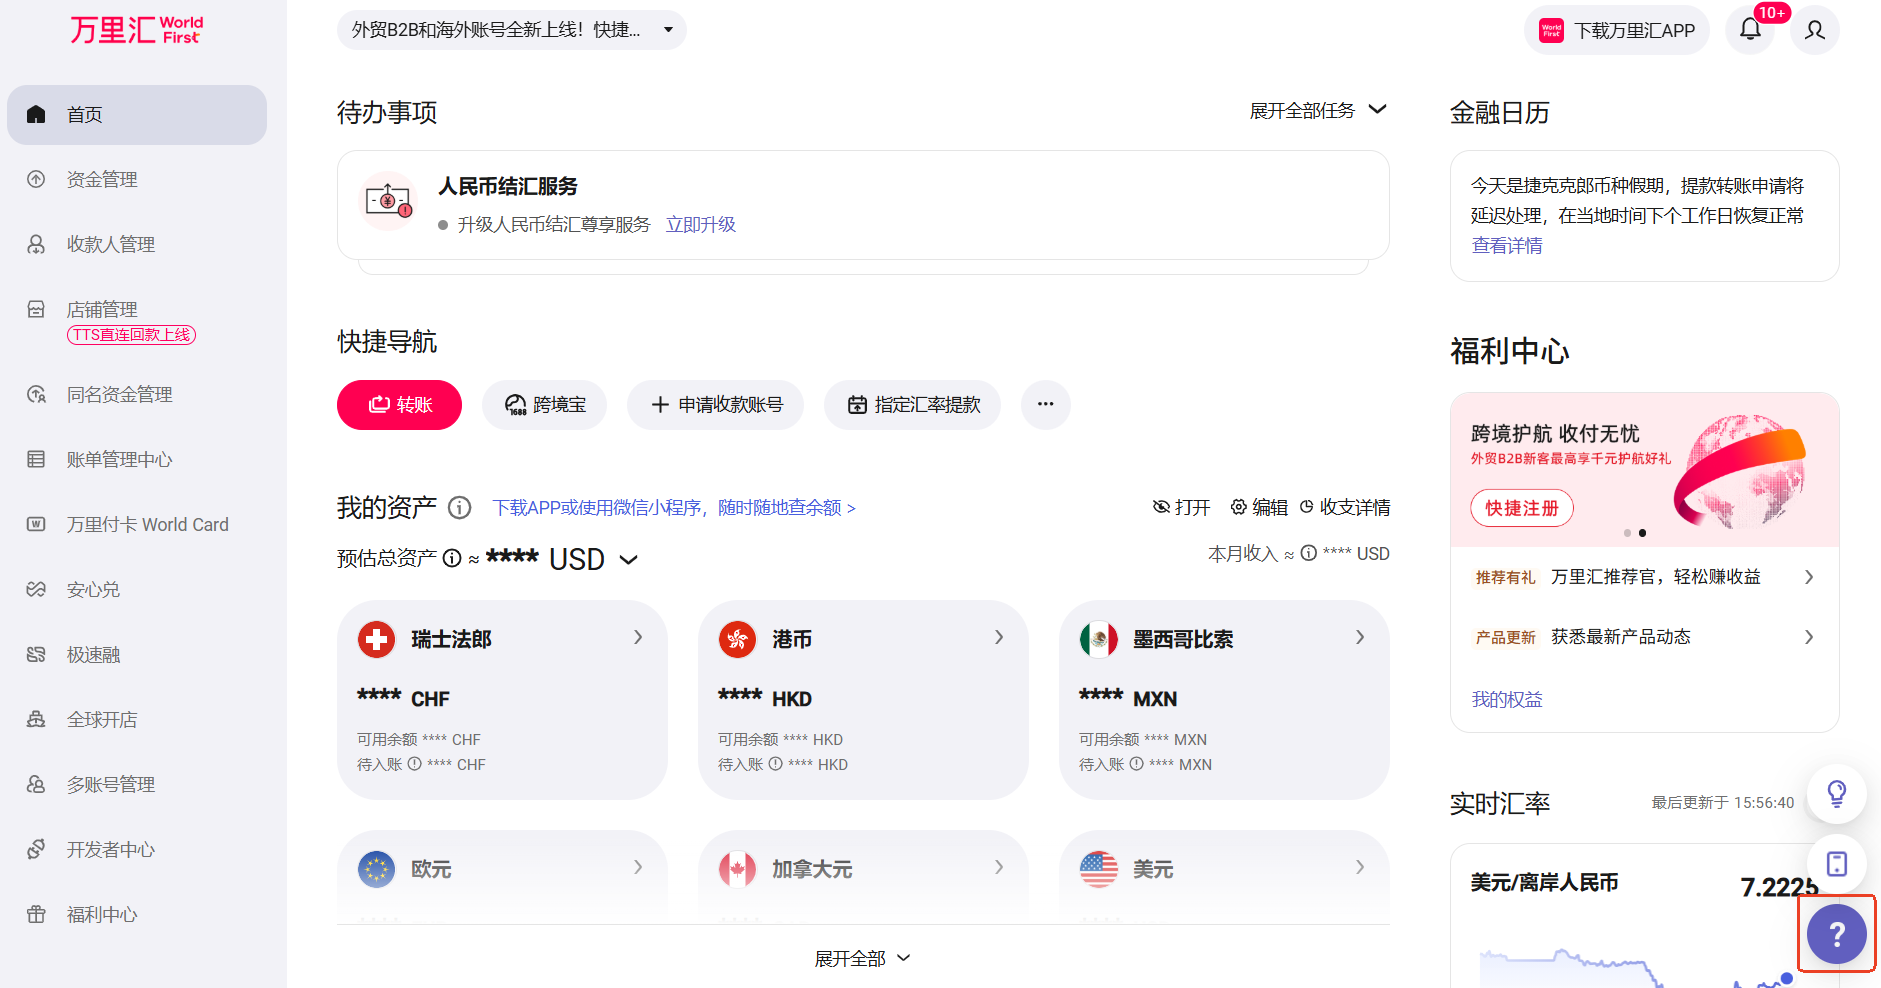Open the 瑞士法郎 CHF account card
The height and width of the screenshot is (988, 1881).
pyautogui.click(x=501, y=699)
